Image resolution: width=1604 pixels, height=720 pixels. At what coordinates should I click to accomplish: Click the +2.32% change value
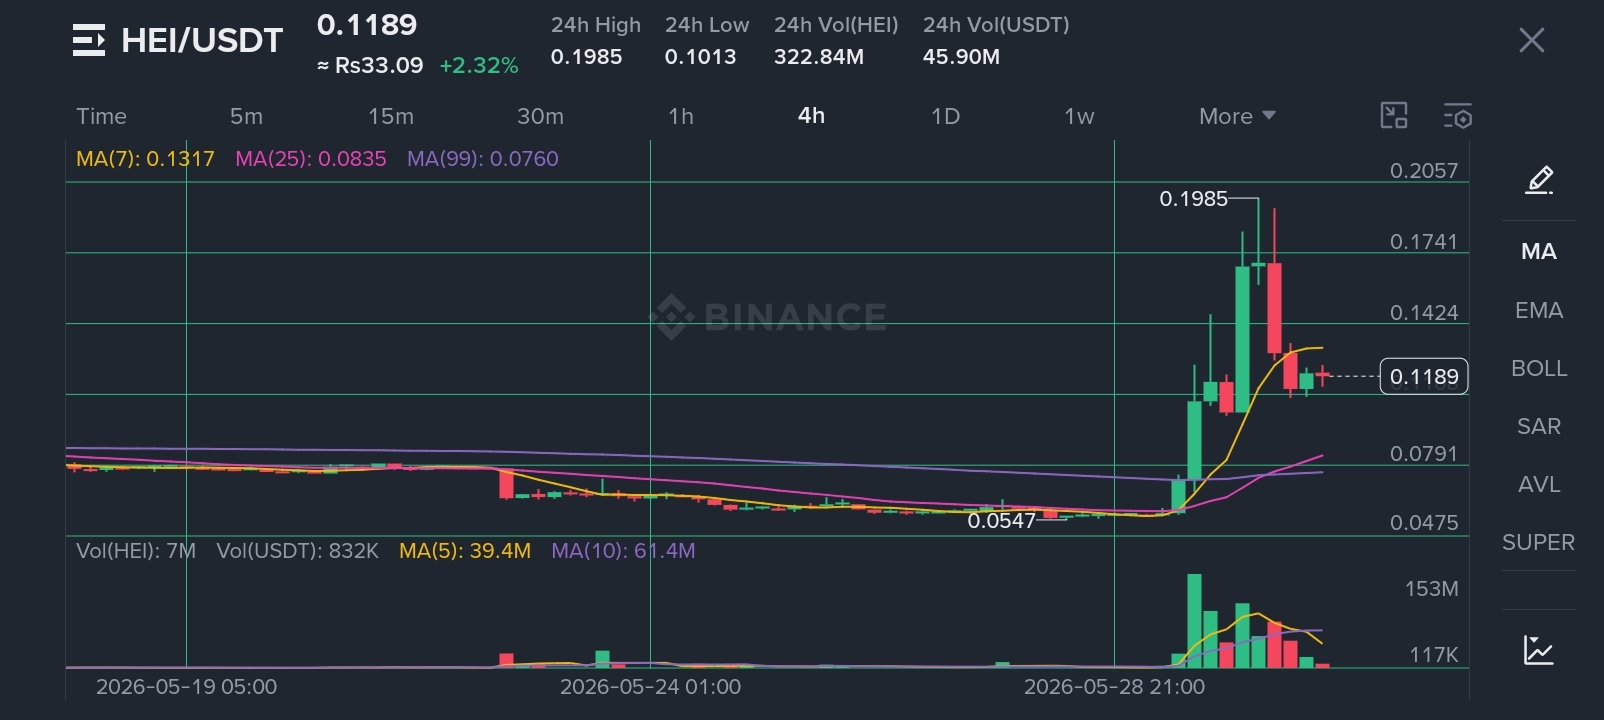479,66
